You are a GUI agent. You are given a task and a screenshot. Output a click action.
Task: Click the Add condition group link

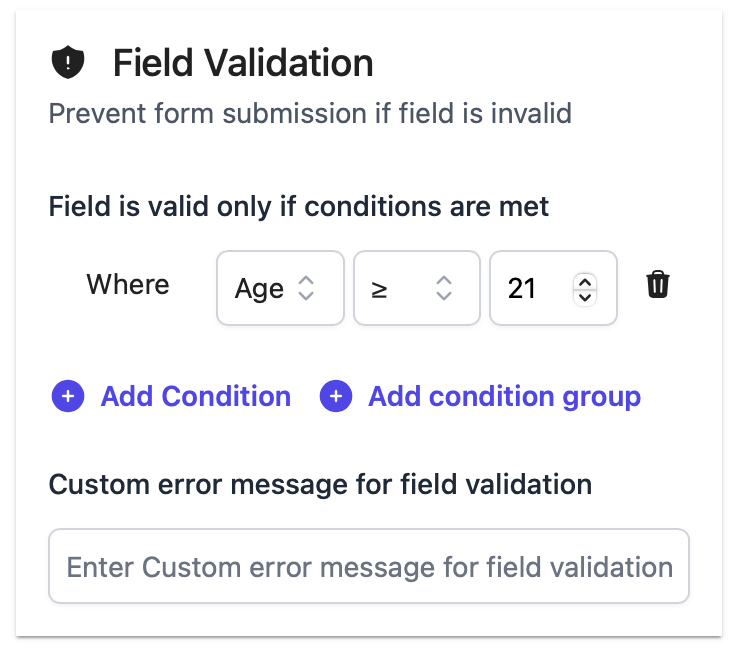coord(505,396)
